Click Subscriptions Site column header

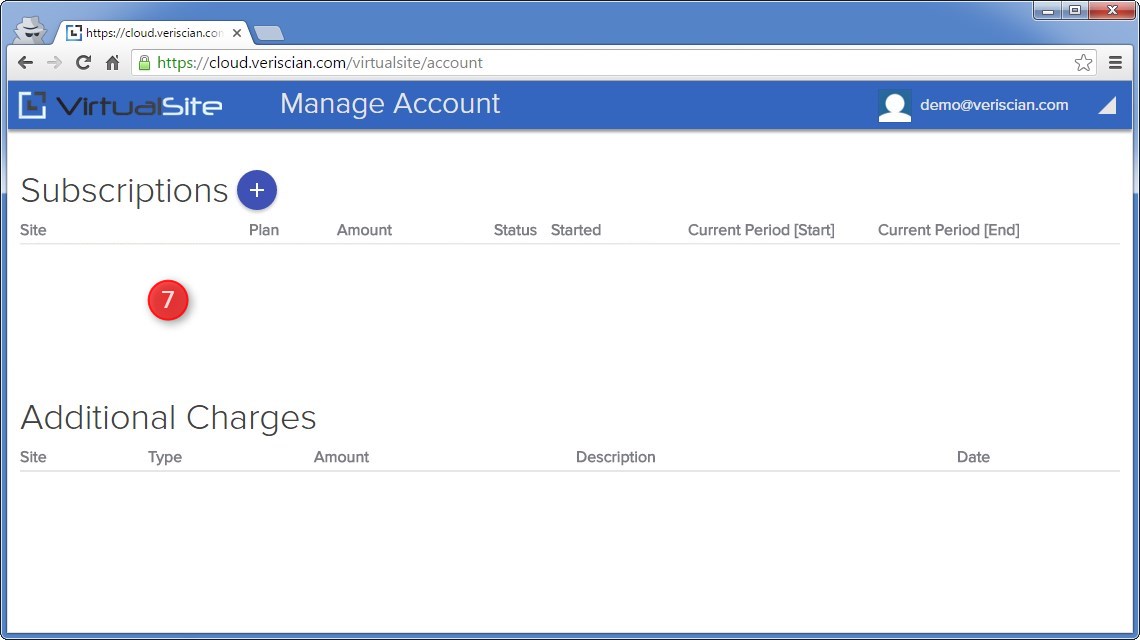[x=33, y=230]
